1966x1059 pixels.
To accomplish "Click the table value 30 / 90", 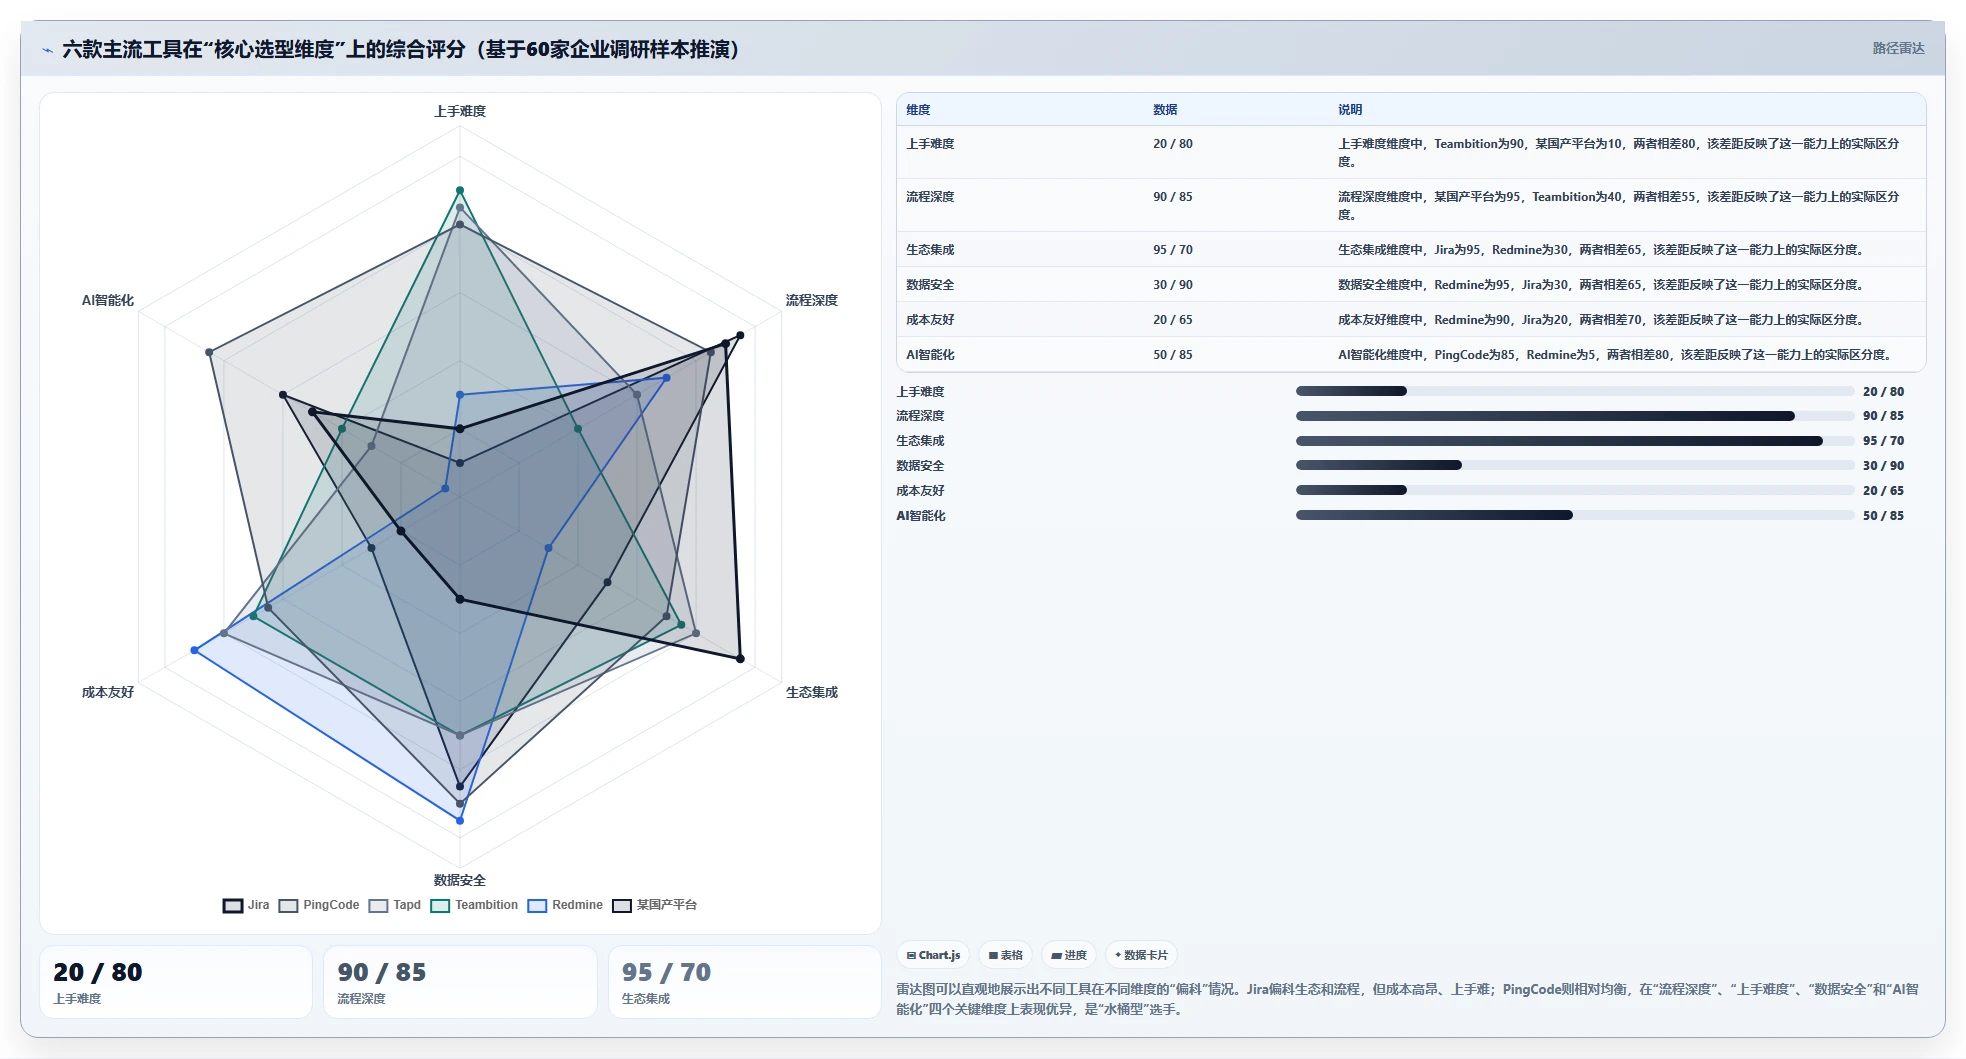I will pyautogui.click(x=1173, y=285).
